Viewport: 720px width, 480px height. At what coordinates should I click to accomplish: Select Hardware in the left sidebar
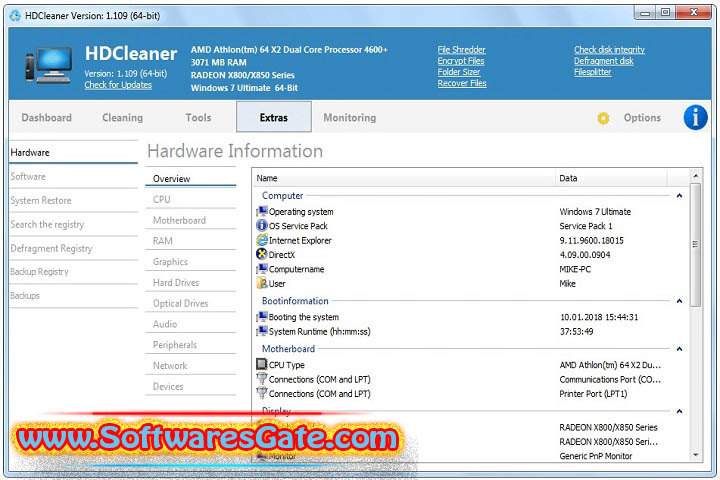[x=73, y=152]
